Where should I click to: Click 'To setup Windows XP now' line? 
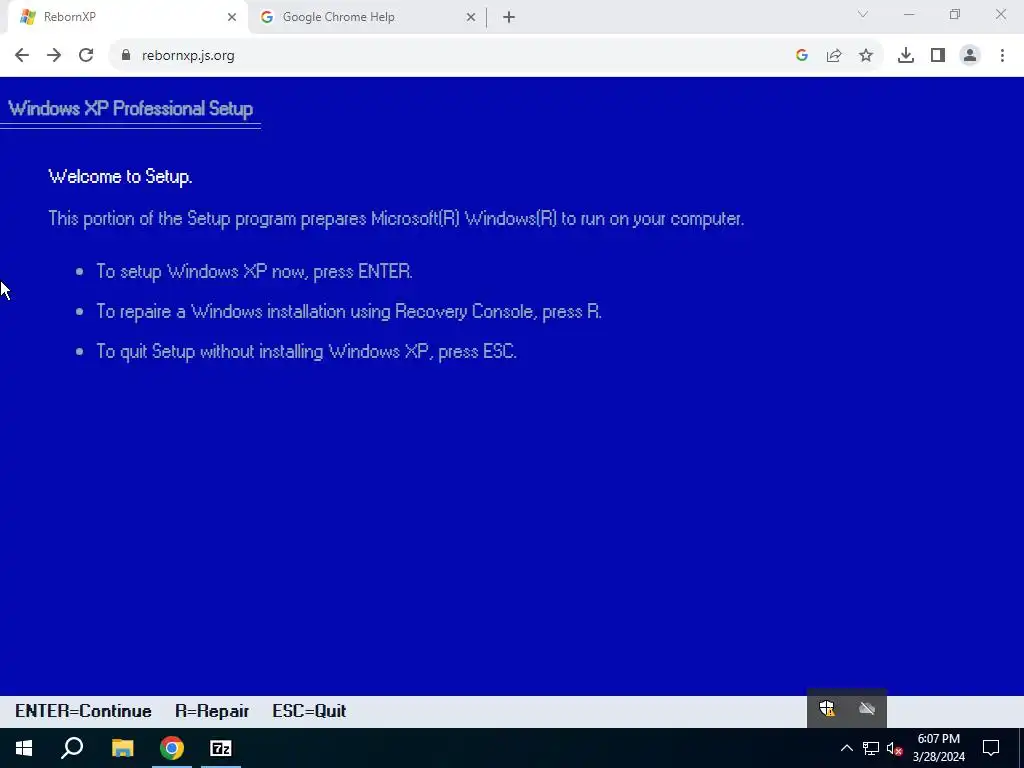[254, 271]
